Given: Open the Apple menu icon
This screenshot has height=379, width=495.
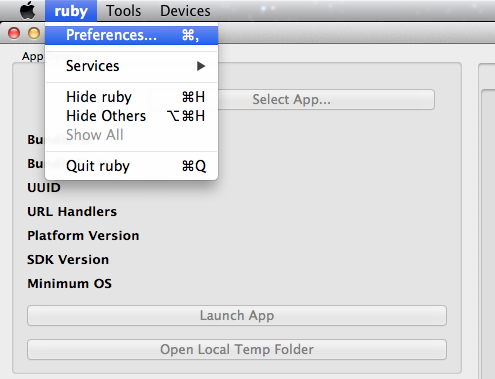Looking at the screenshot, I should click(x=28, y=10).
